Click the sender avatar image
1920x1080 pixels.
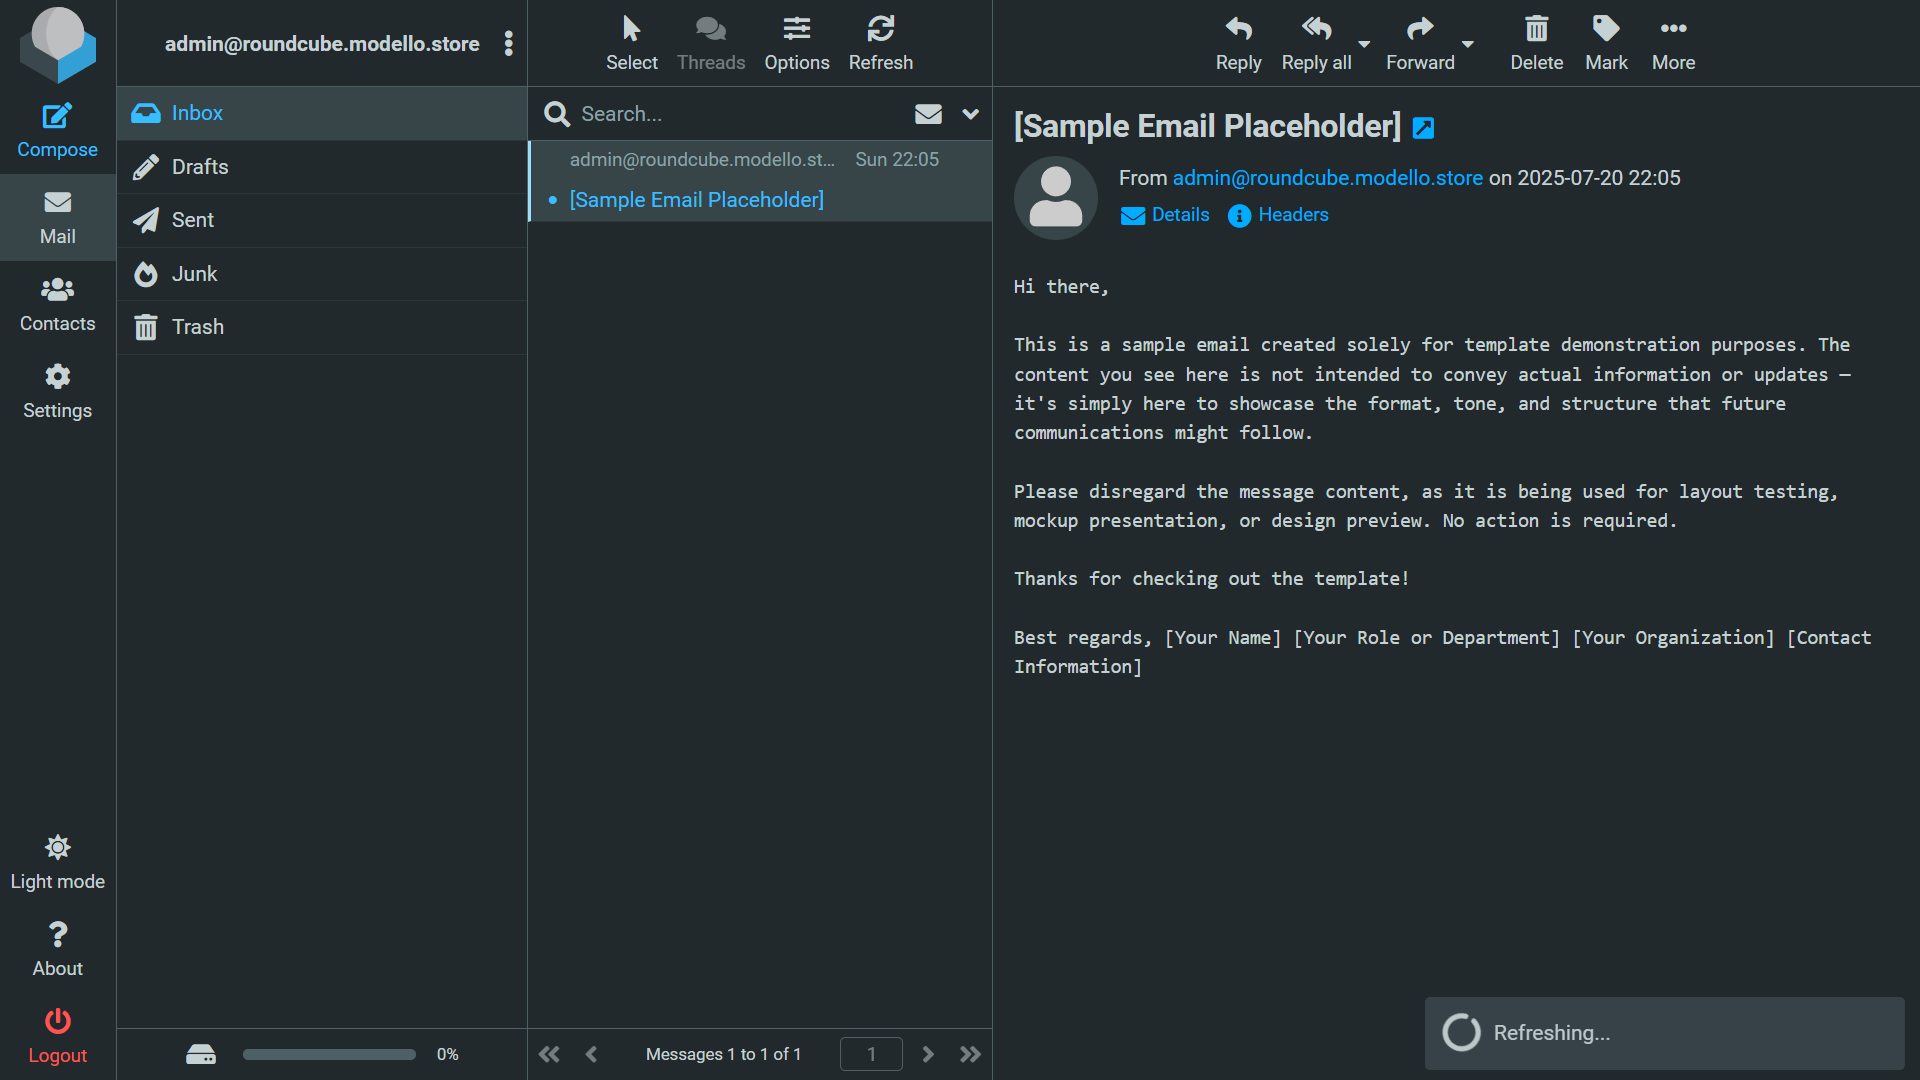click(x=1056, y=197)
